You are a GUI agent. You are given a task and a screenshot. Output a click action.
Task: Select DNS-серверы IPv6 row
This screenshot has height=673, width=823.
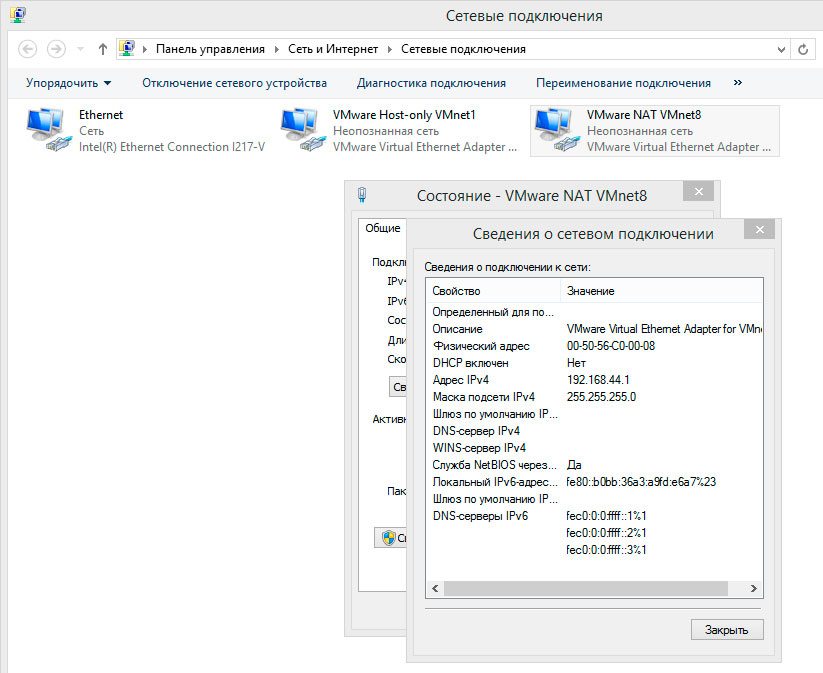[594, 516]
